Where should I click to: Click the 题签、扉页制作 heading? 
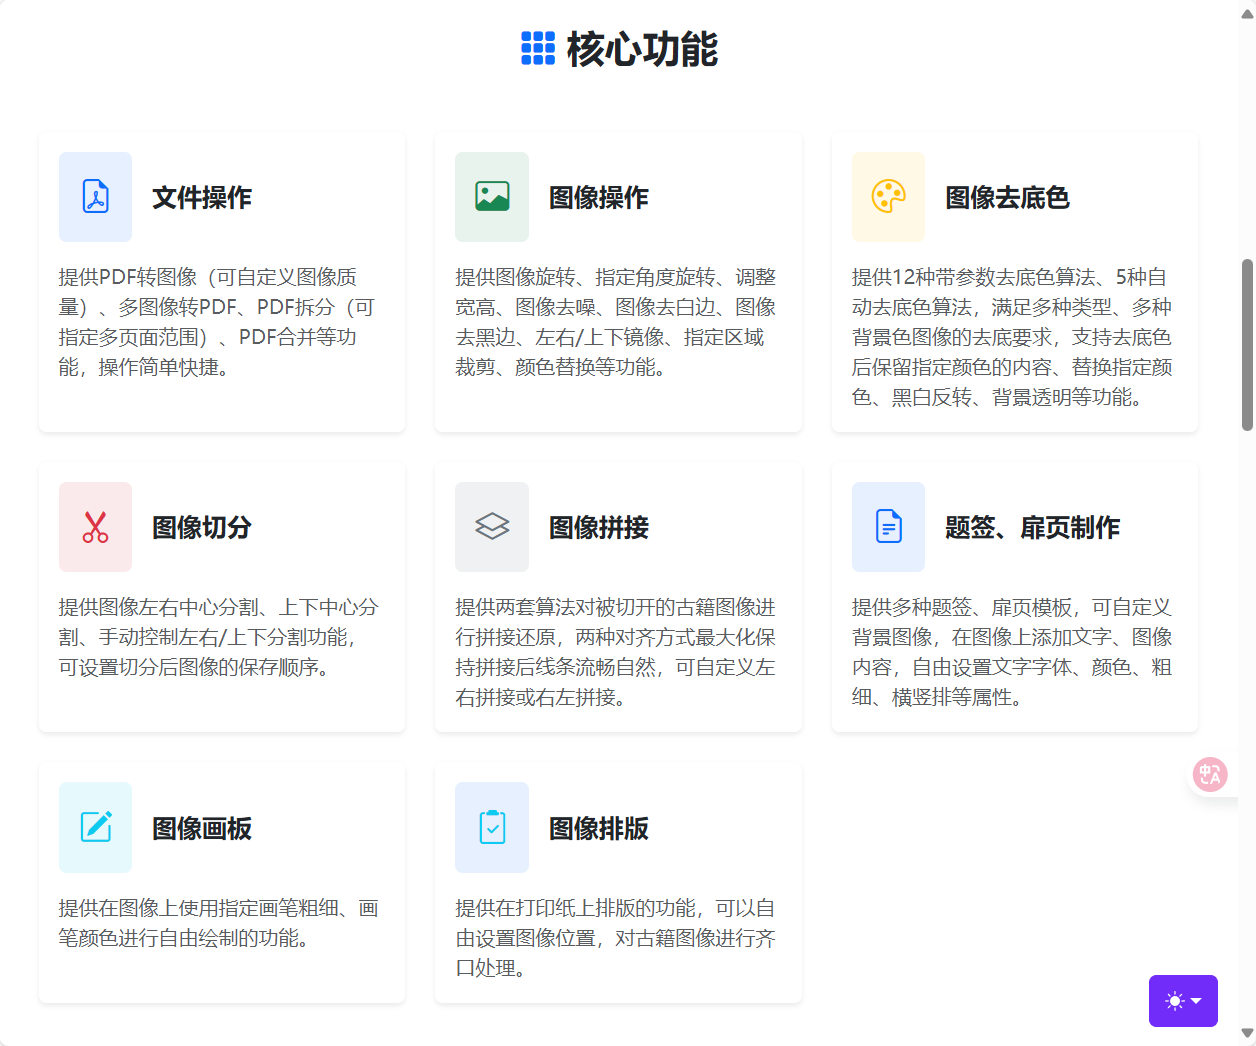pyautogui.click(x=1032, y=528)
